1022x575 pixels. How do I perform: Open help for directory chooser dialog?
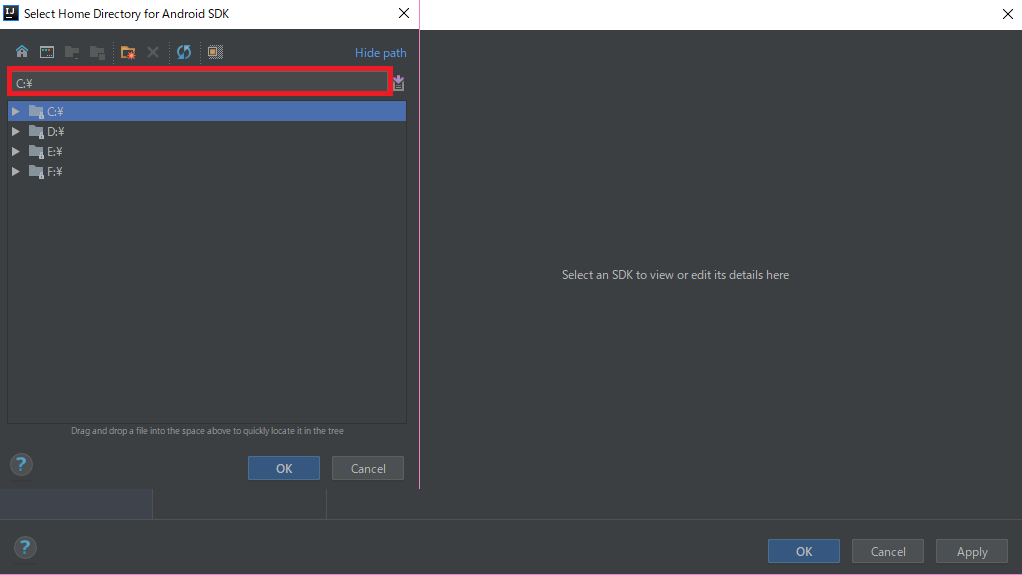point(21,465)
